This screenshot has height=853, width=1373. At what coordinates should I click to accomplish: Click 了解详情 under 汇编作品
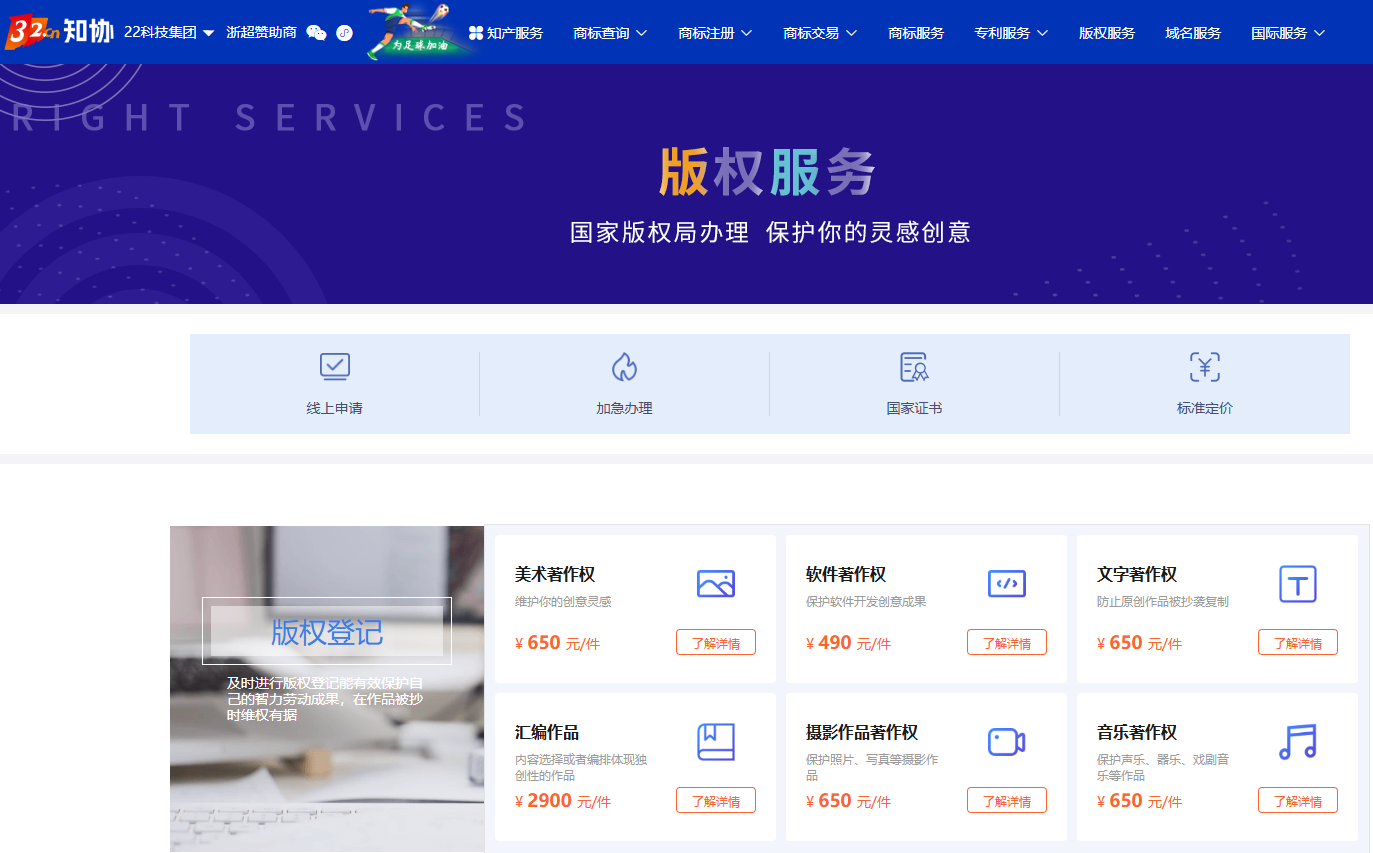point(715,801)
